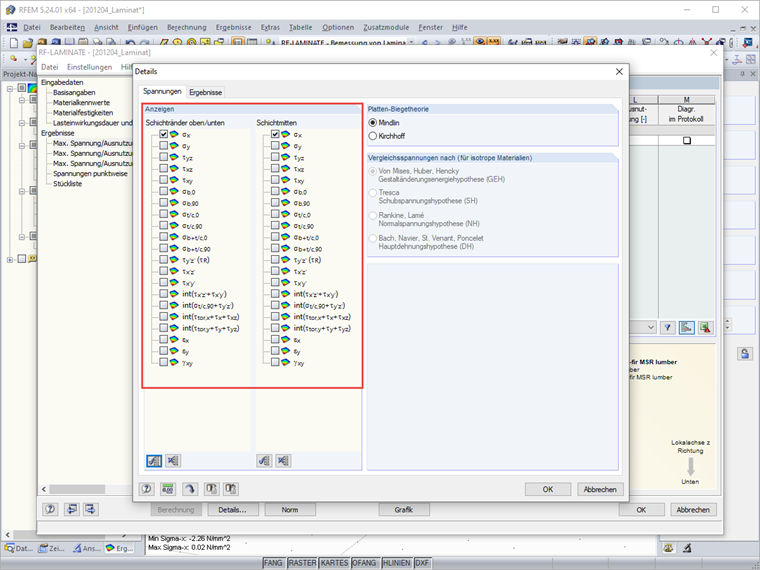Click reset to default arrow icon in Details
Screen dimensions: 760x570
(190, 489)
